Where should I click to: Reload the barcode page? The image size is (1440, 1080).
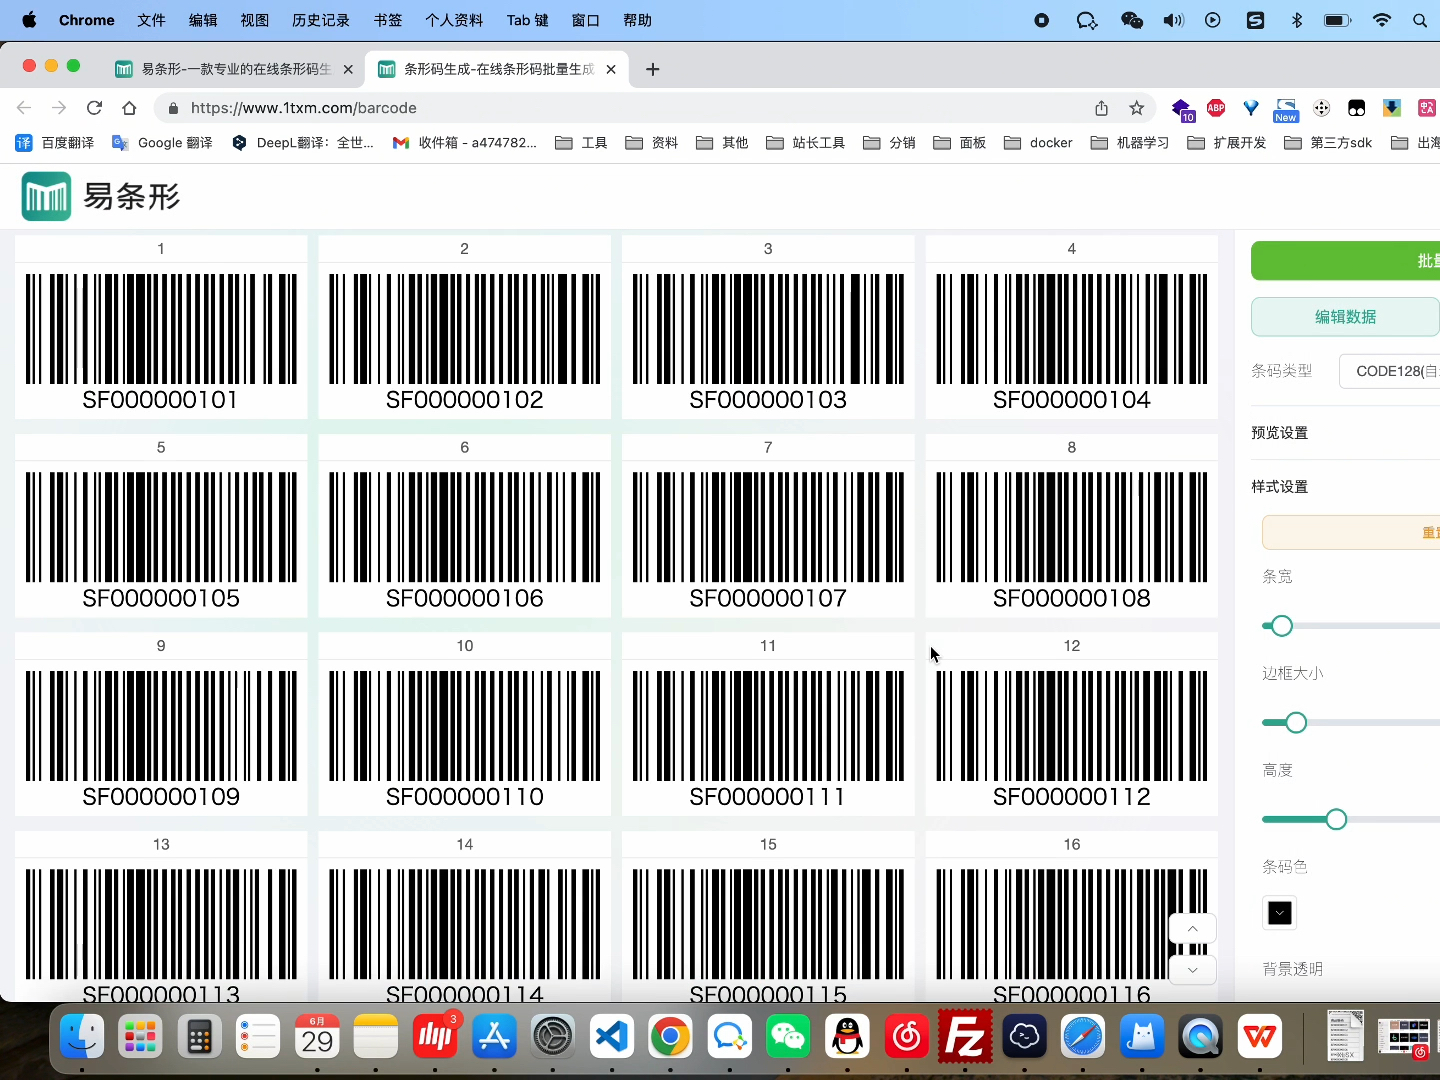[x=94, y=108]
